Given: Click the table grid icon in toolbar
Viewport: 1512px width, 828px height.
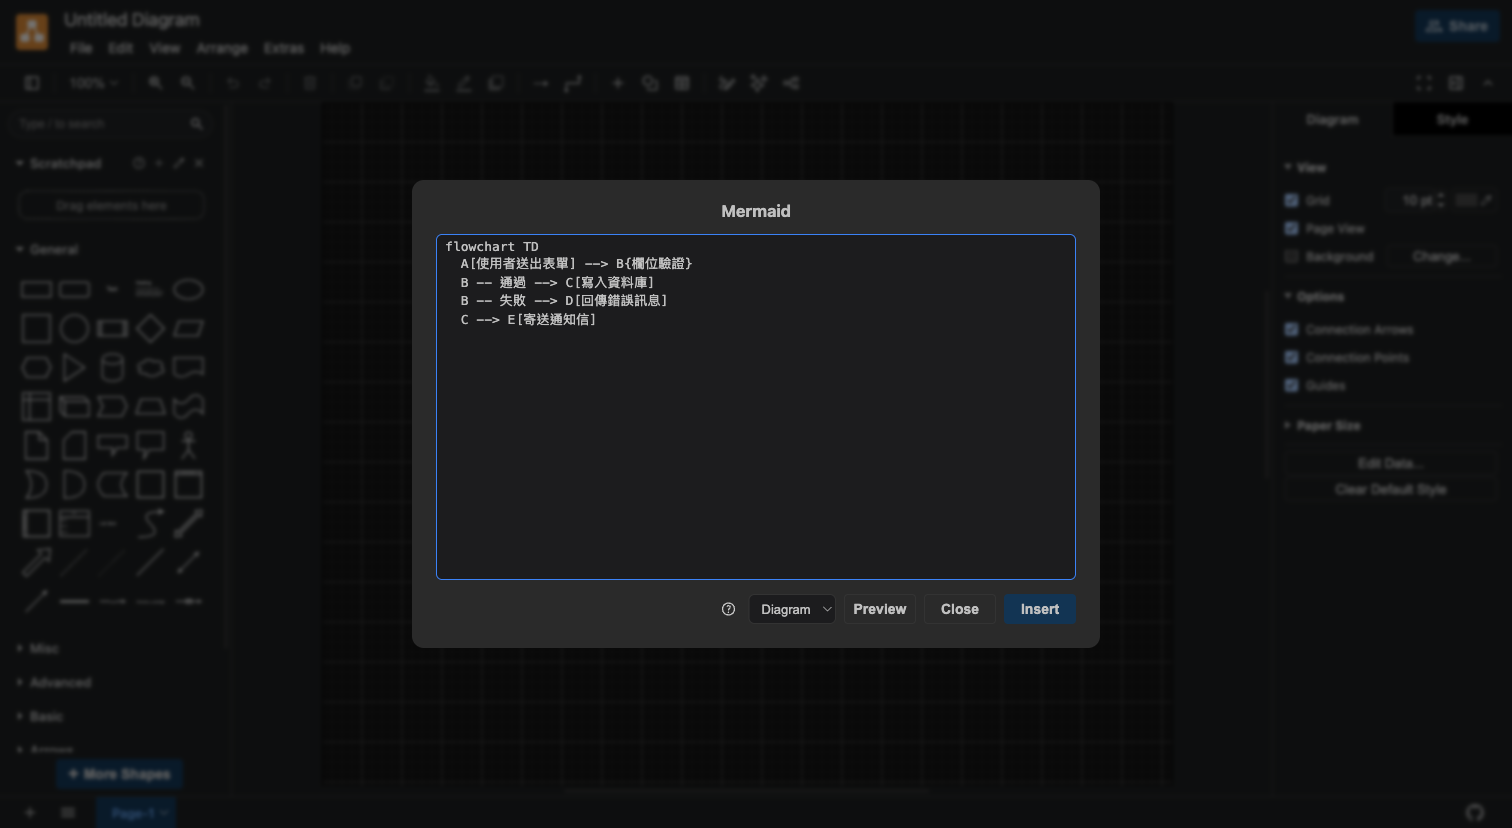Looking at the screenshot, I should pyautogui.click(x=682, y=83).
